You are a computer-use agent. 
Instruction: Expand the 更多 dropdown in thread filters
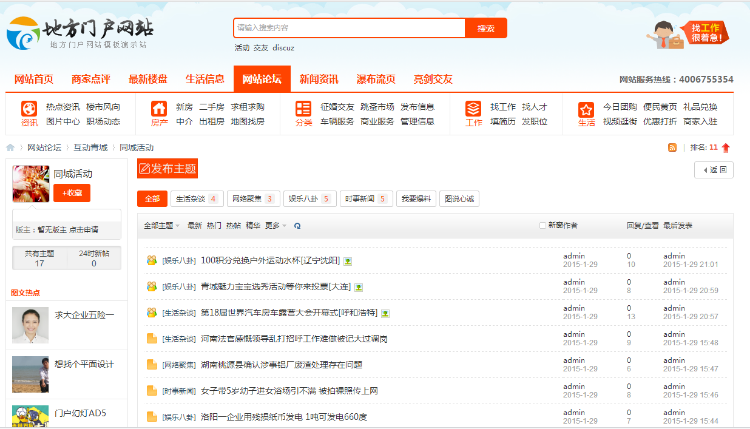(x=276, y=225)
